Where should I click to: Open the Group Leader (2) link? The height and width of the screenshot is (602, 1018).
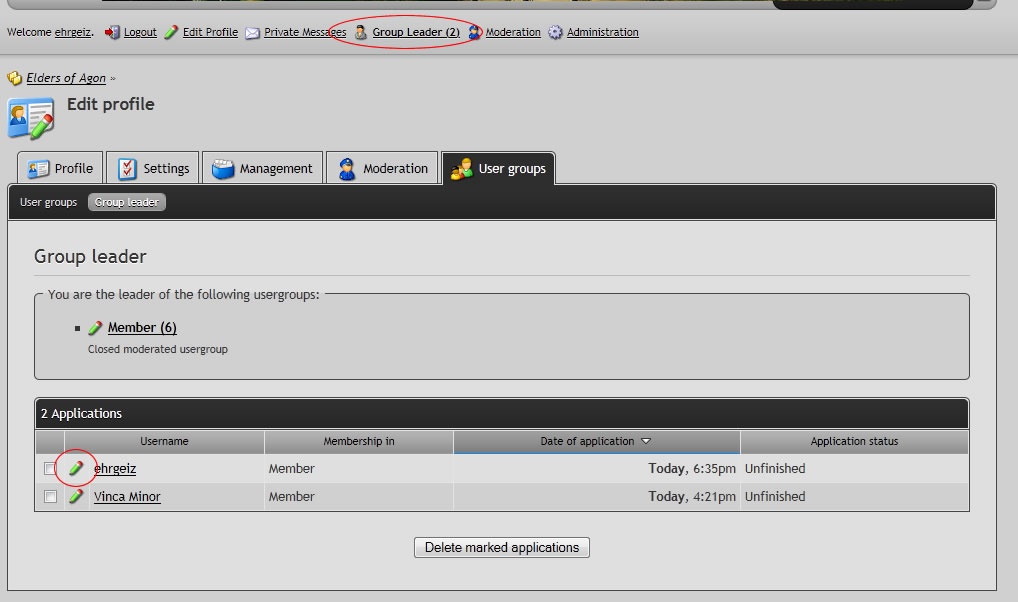(416, 33)
